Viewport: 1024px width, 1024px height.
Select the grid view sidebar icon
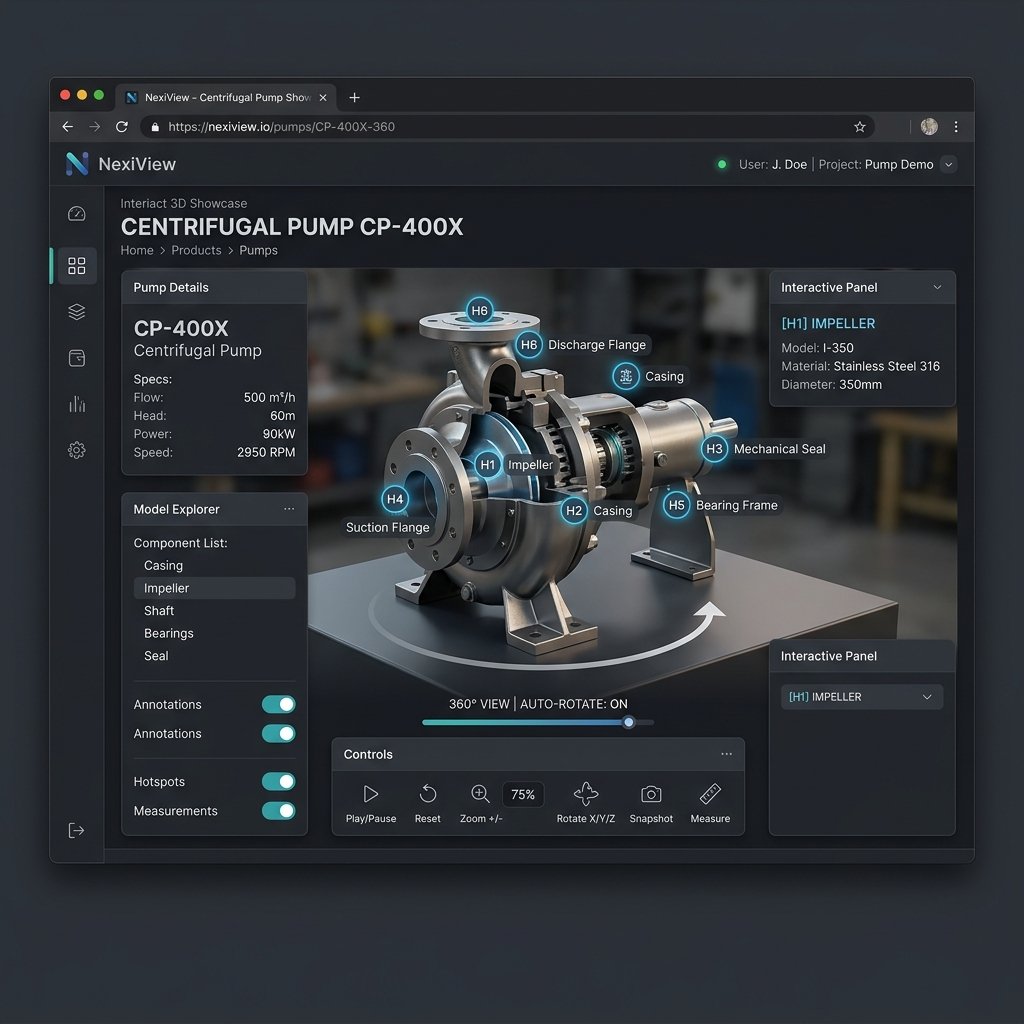(76, 265)
